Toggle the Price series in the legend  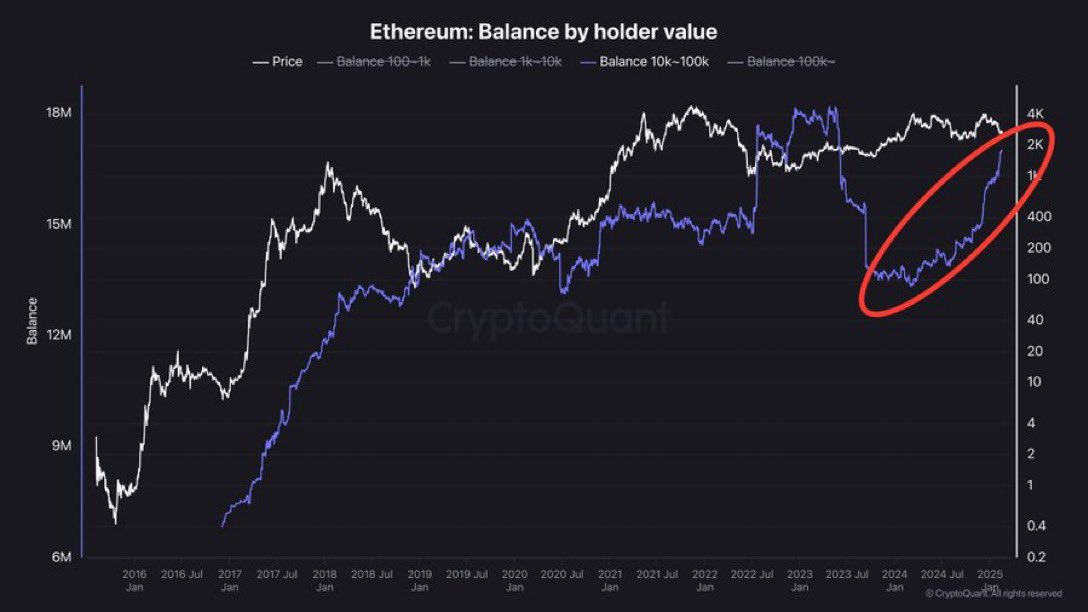tap(287, 62)
